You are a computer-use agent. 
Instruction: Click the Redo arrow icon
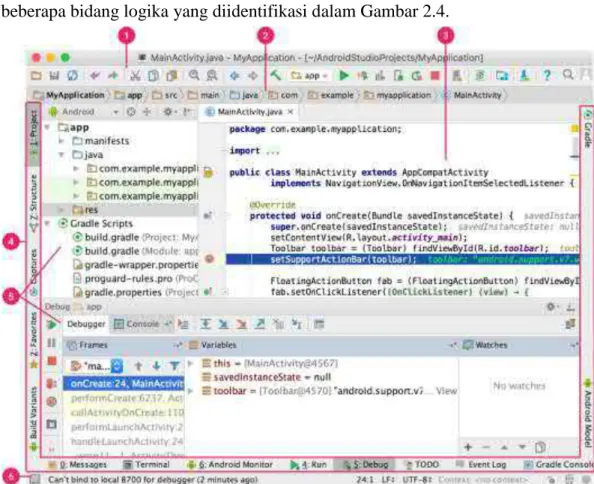[x=113, y=76]
